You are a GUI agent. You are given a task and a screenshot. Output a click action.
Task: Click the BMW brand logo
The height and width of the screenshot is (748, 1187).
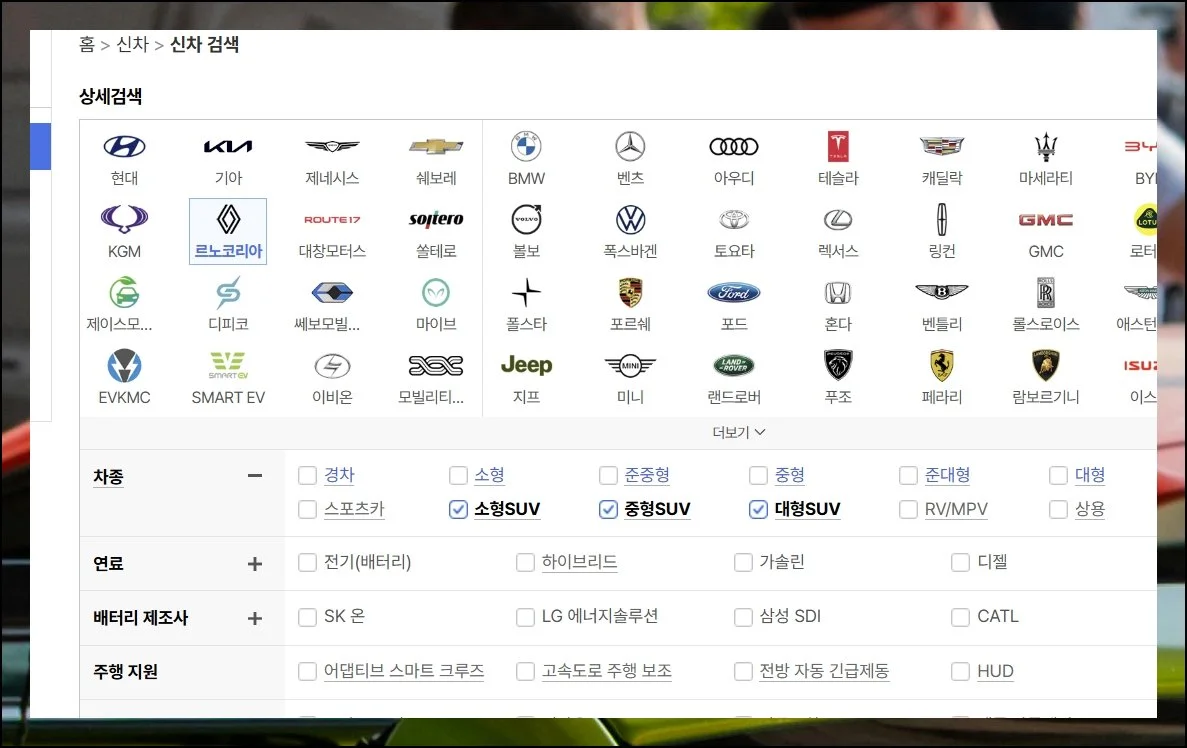(x=526, y=147)
